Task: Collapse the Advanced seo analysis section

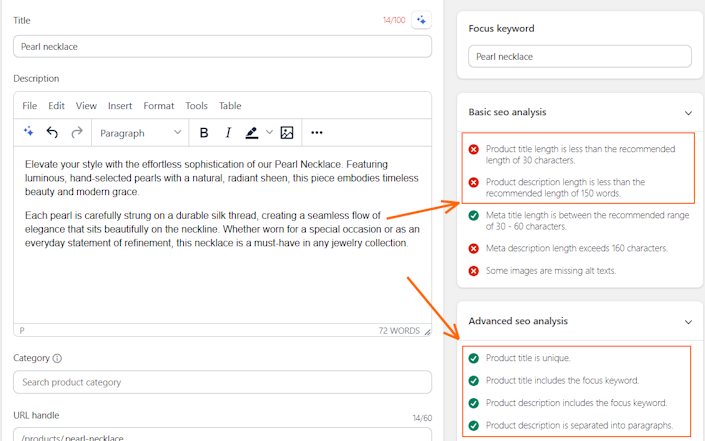Action: tap(688, 322)
